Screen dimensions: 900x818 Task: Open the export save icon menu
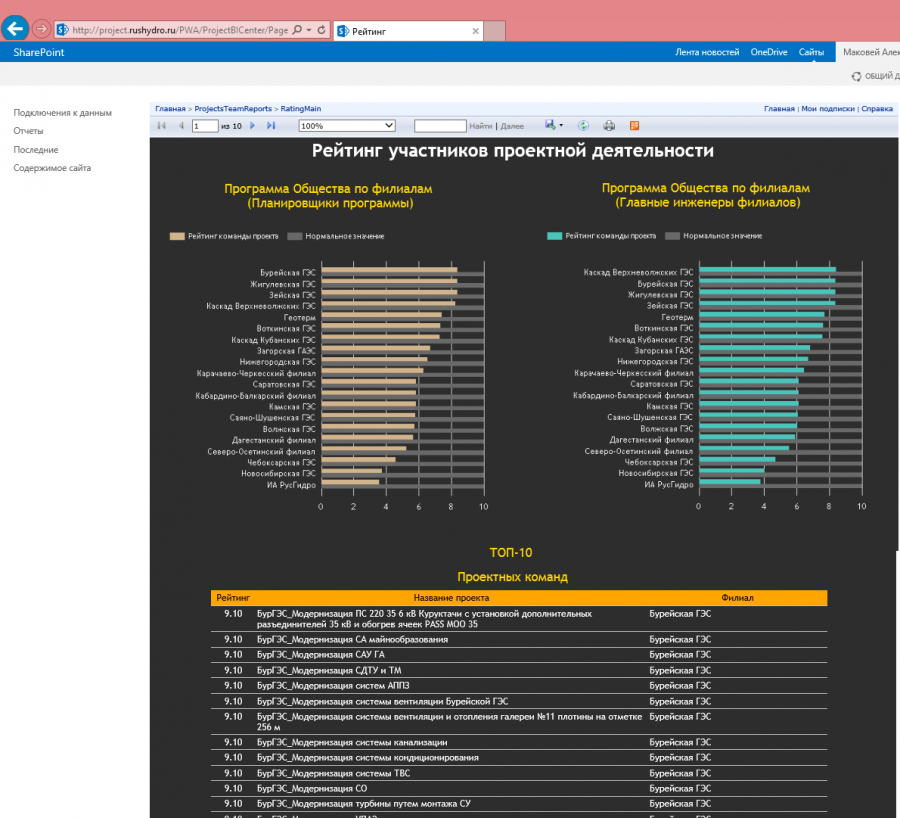(x=550, y=125)
